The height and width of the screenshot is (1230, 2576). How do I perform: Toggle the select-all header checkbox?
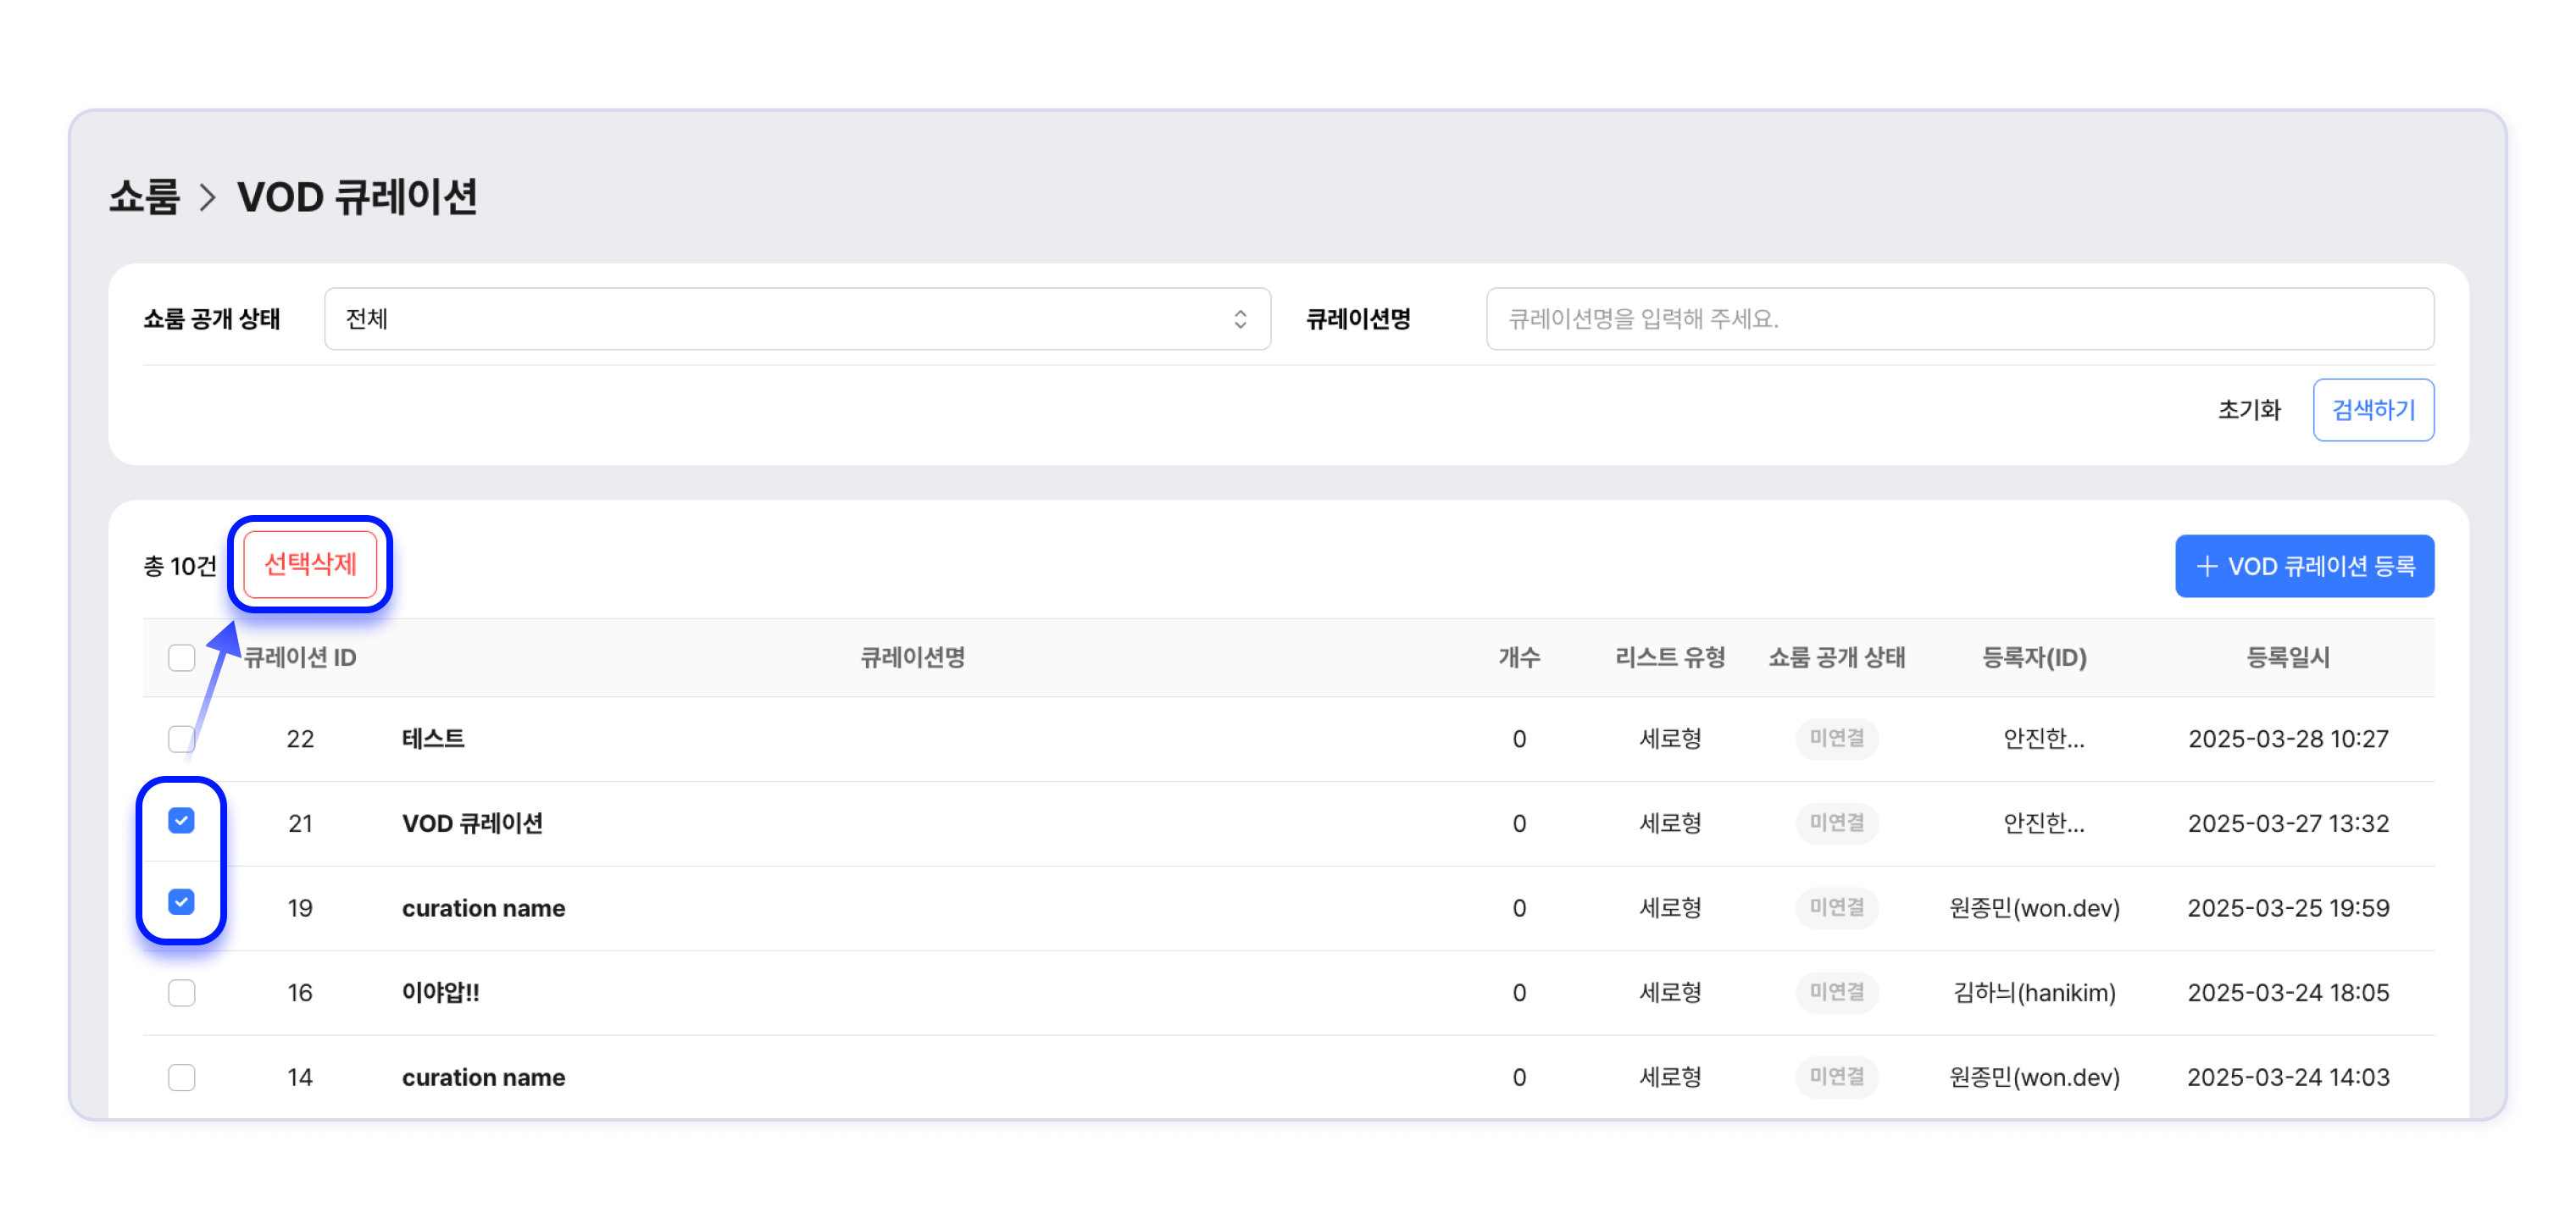click(x=182, y=658)
